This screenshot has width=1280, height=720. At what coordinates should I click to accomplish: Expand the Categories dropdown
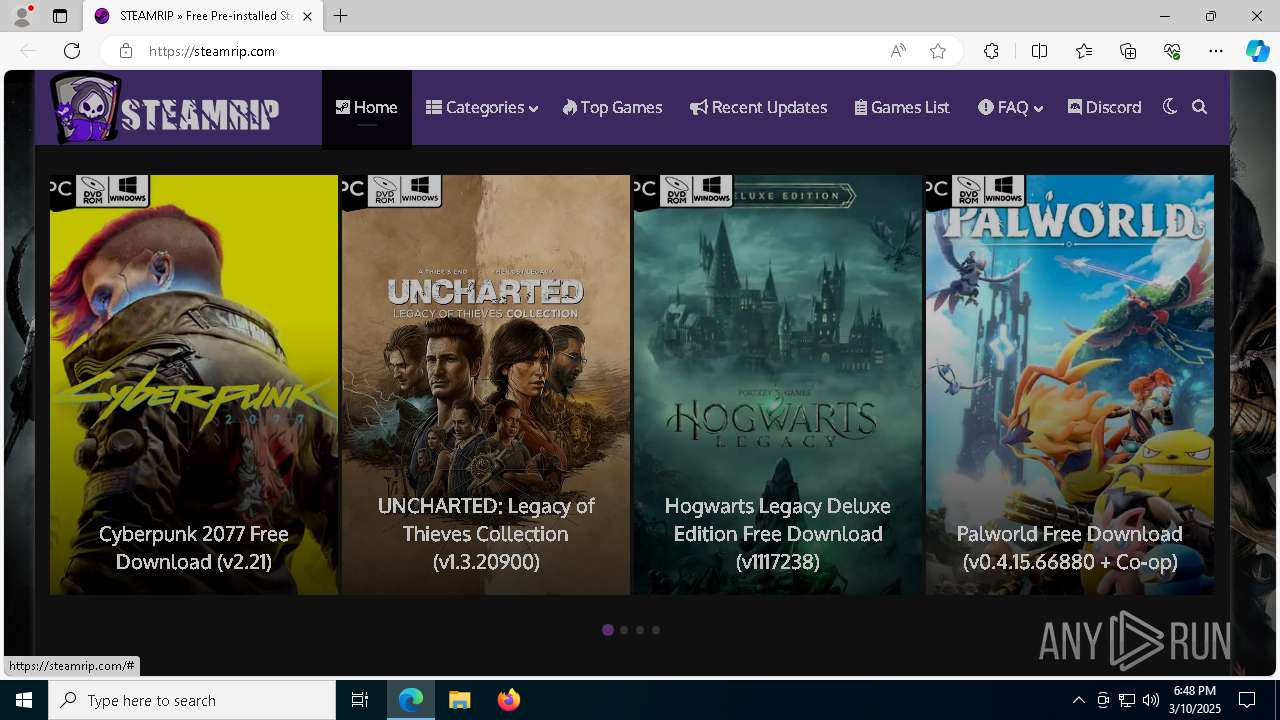[x=482, y=107]
